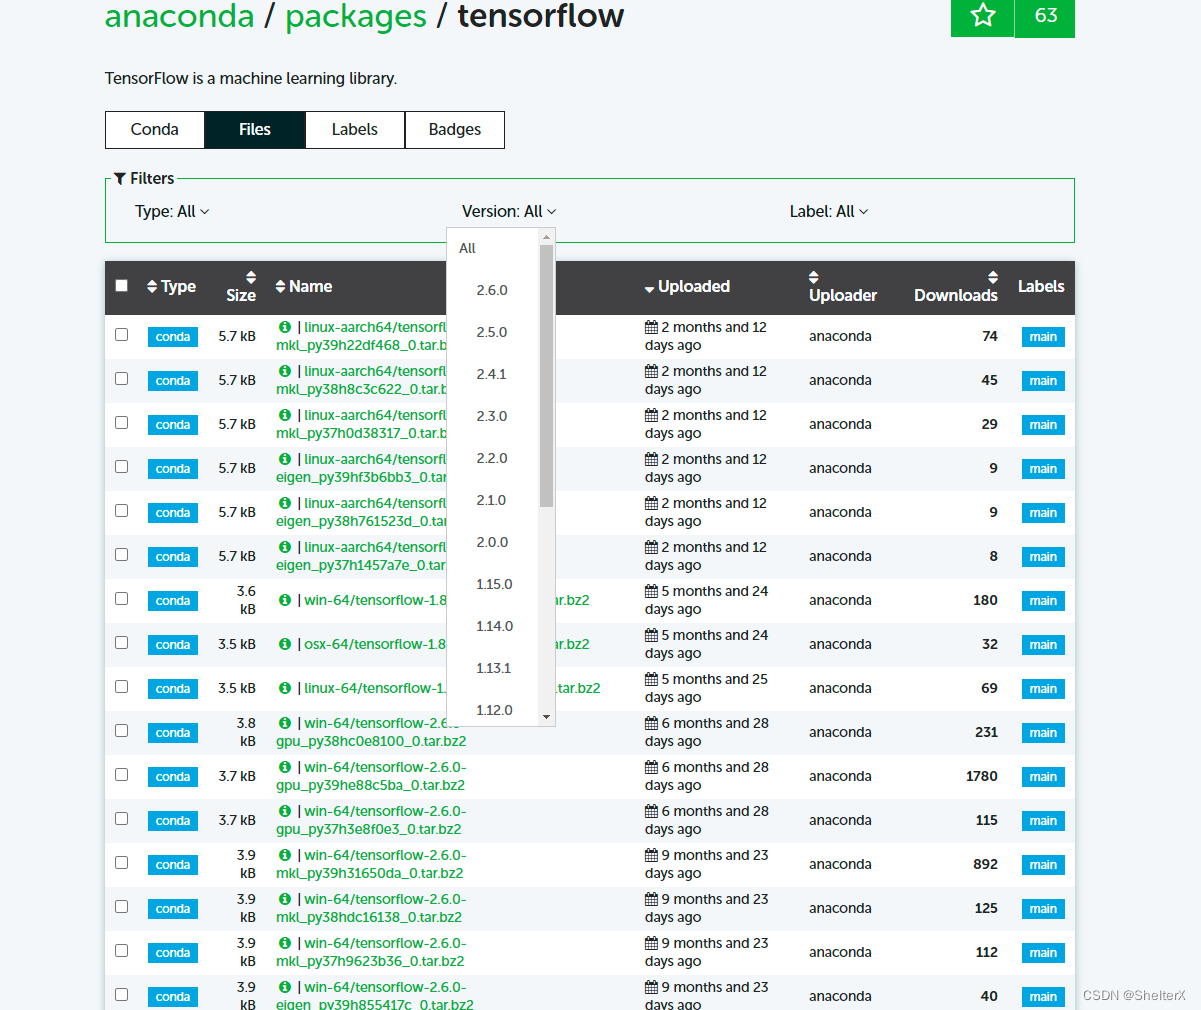The image size is (1201, 1010).
Task: Check the row with 45 downloads
Action: click(122, 378)
